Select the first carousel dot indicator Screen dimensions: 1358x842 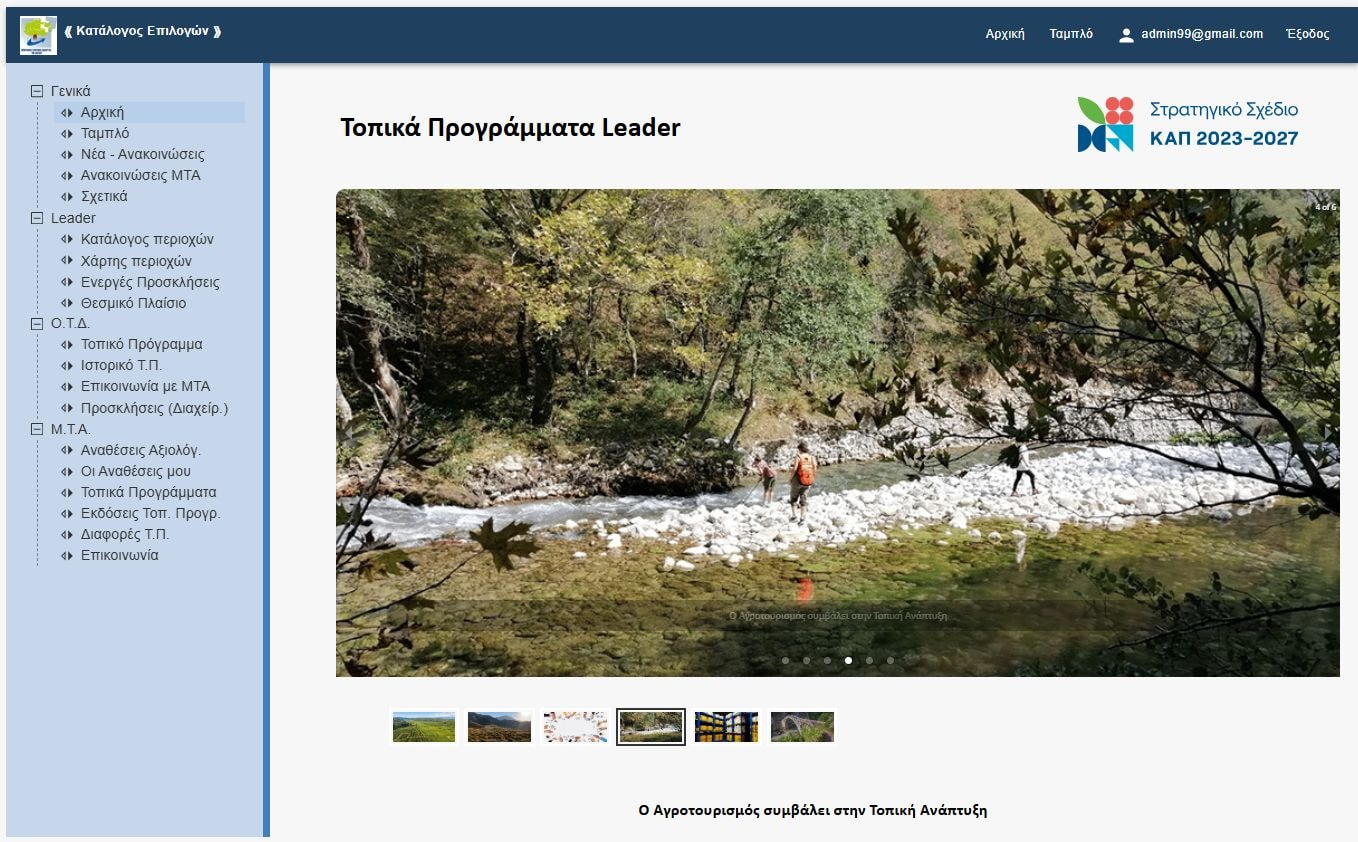[785, 660]
